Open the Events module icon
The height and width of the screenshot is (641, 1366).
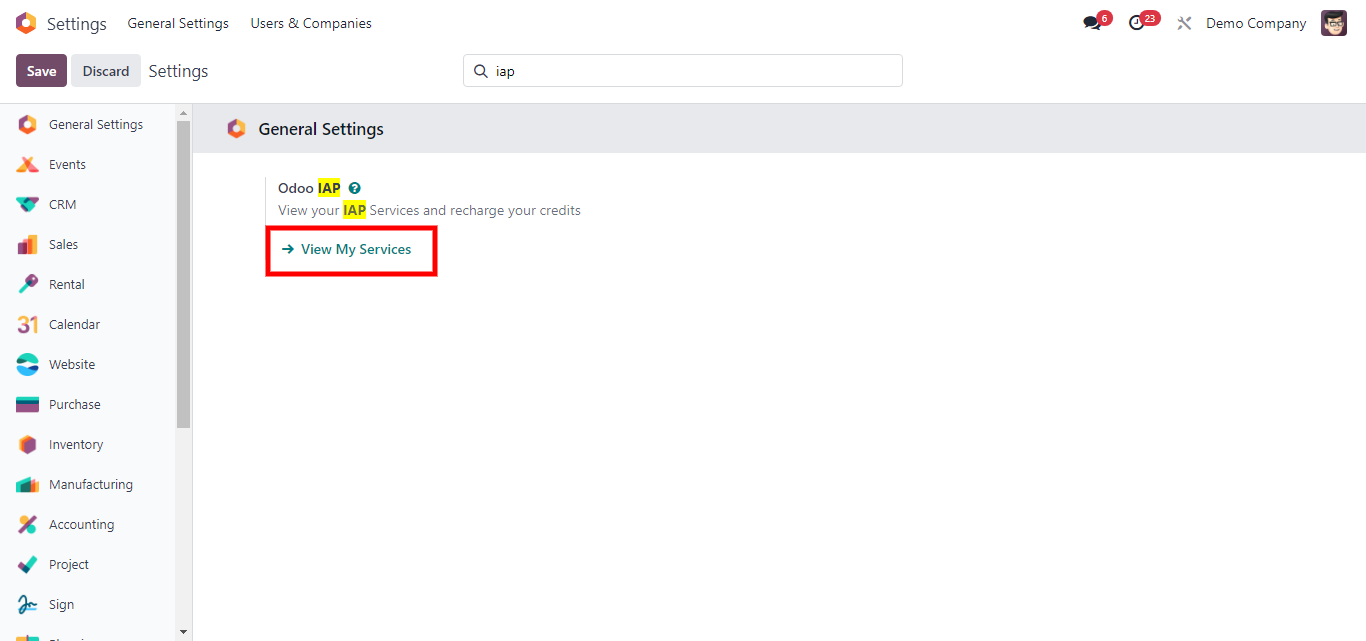pyautogui.click(x=28, y=165)
